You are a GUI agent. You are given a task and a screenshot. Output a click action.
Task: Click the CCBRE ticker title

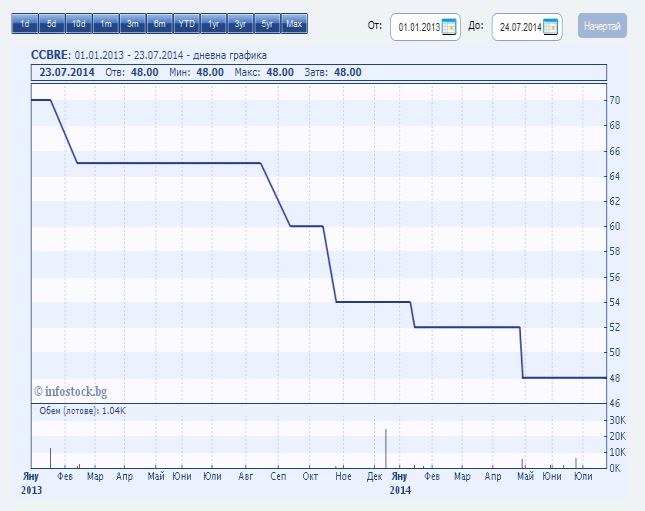(49, 55)
